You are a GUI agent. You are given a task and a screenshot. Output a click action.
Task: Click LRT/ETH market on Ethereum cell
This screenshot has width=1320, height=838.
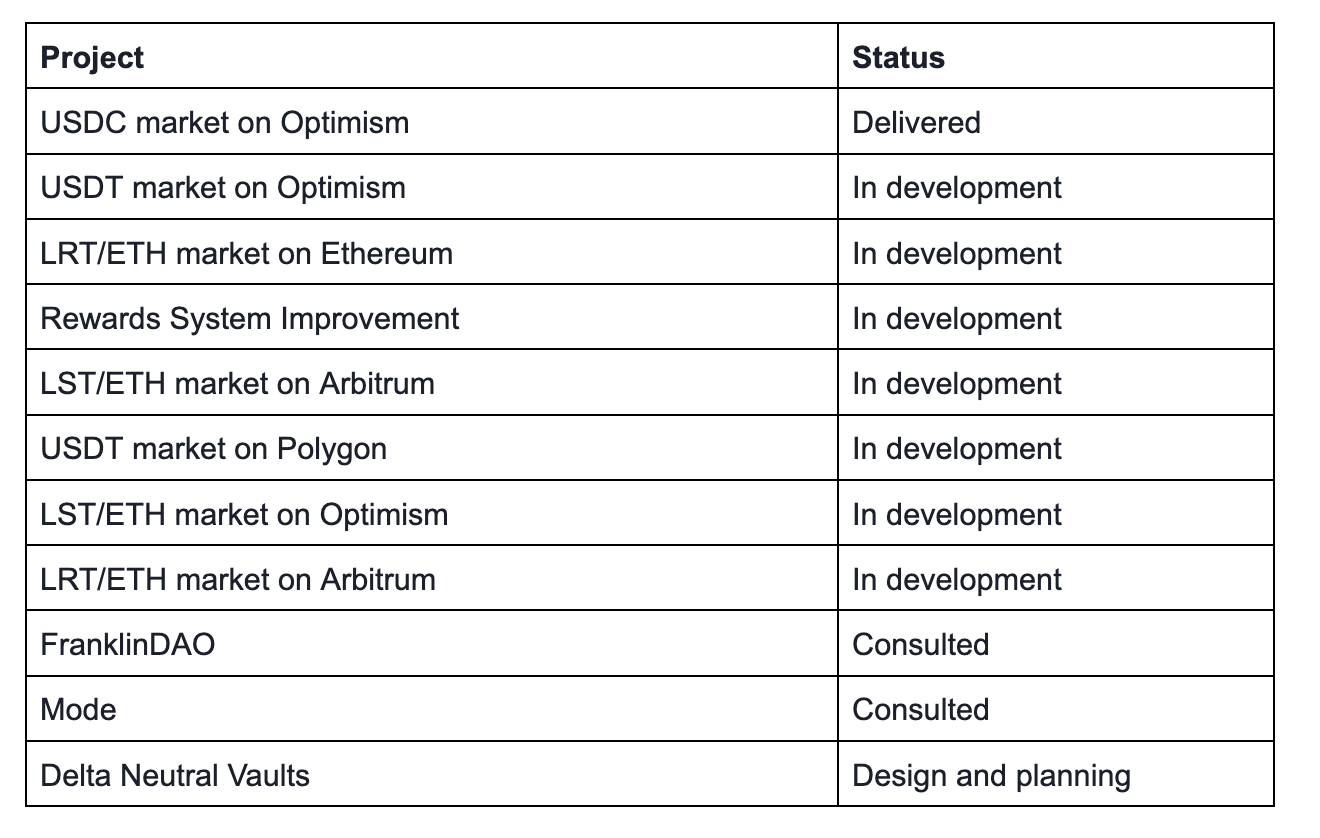(247, 254)
